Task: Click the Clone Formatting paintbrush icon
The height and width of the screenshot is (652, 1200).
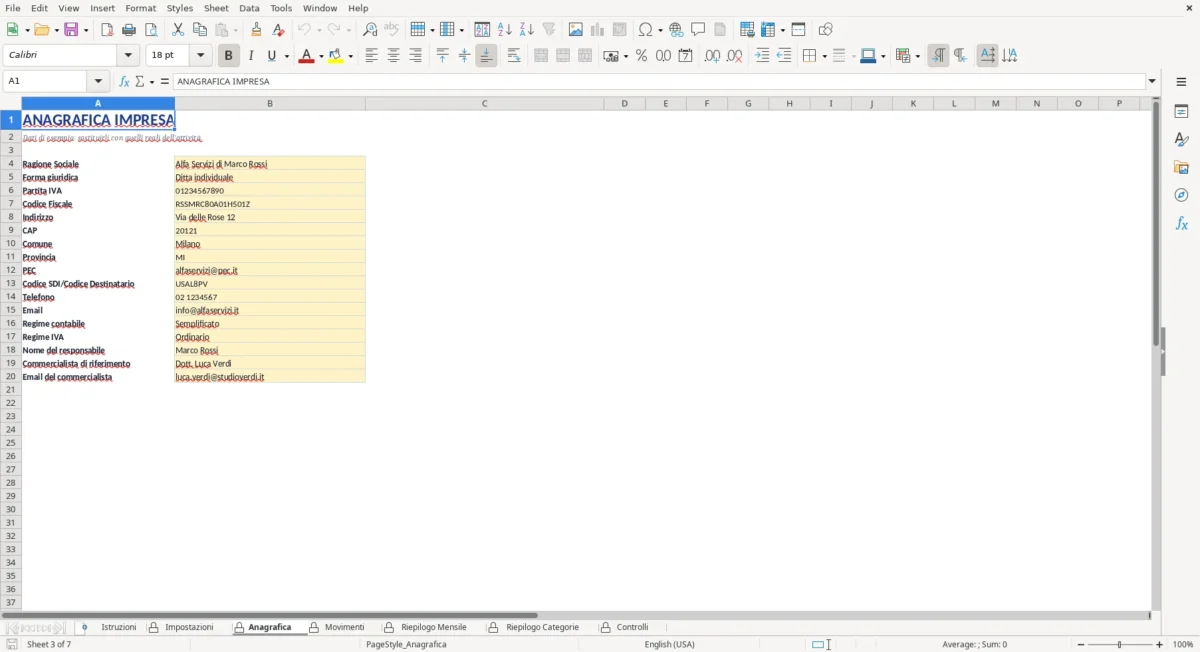Action: [257, 30]
